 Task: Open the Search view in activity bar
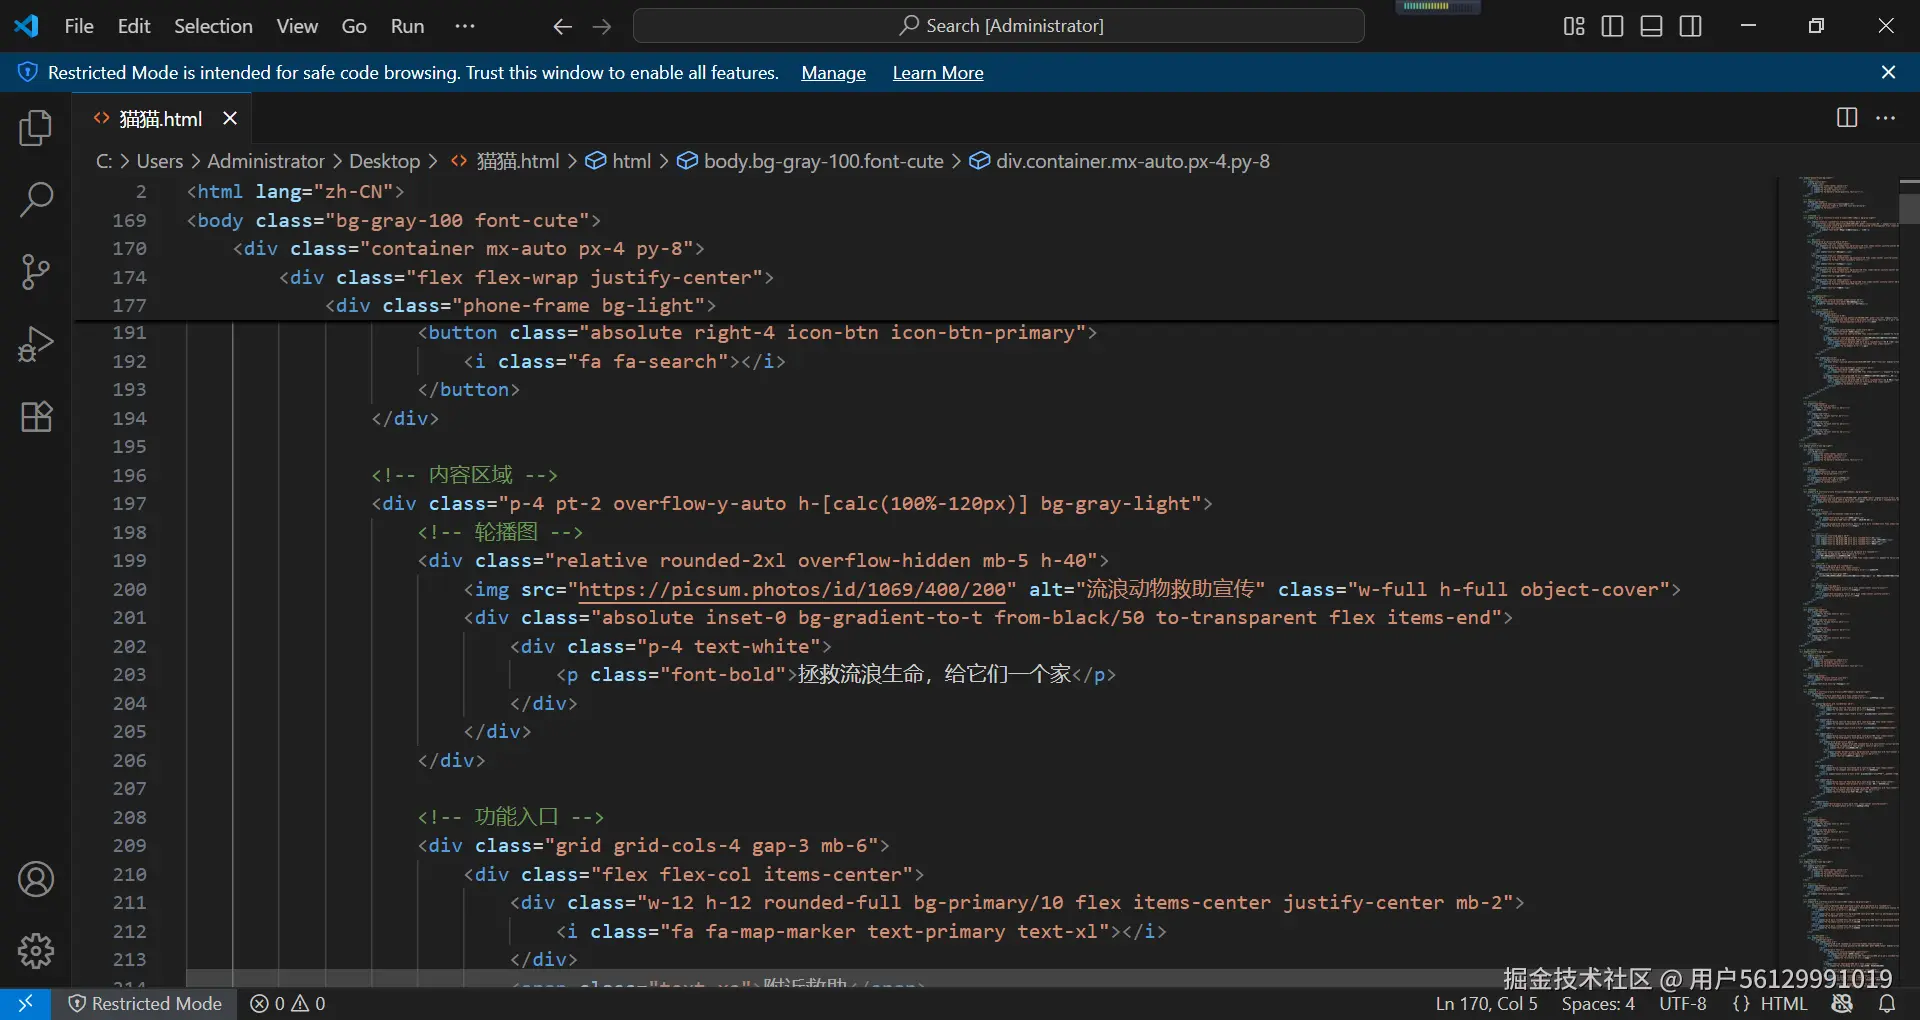36,200
